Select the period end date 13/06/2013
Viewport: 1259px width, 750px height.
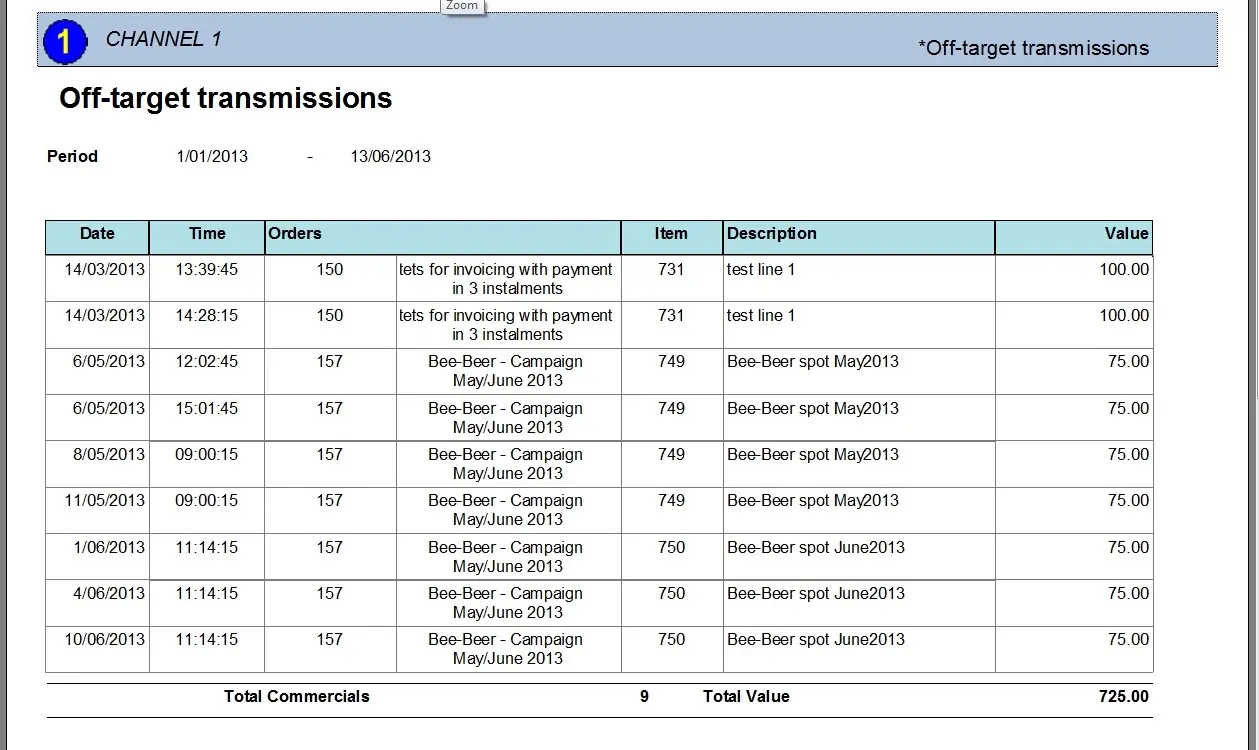coord(390,156)
